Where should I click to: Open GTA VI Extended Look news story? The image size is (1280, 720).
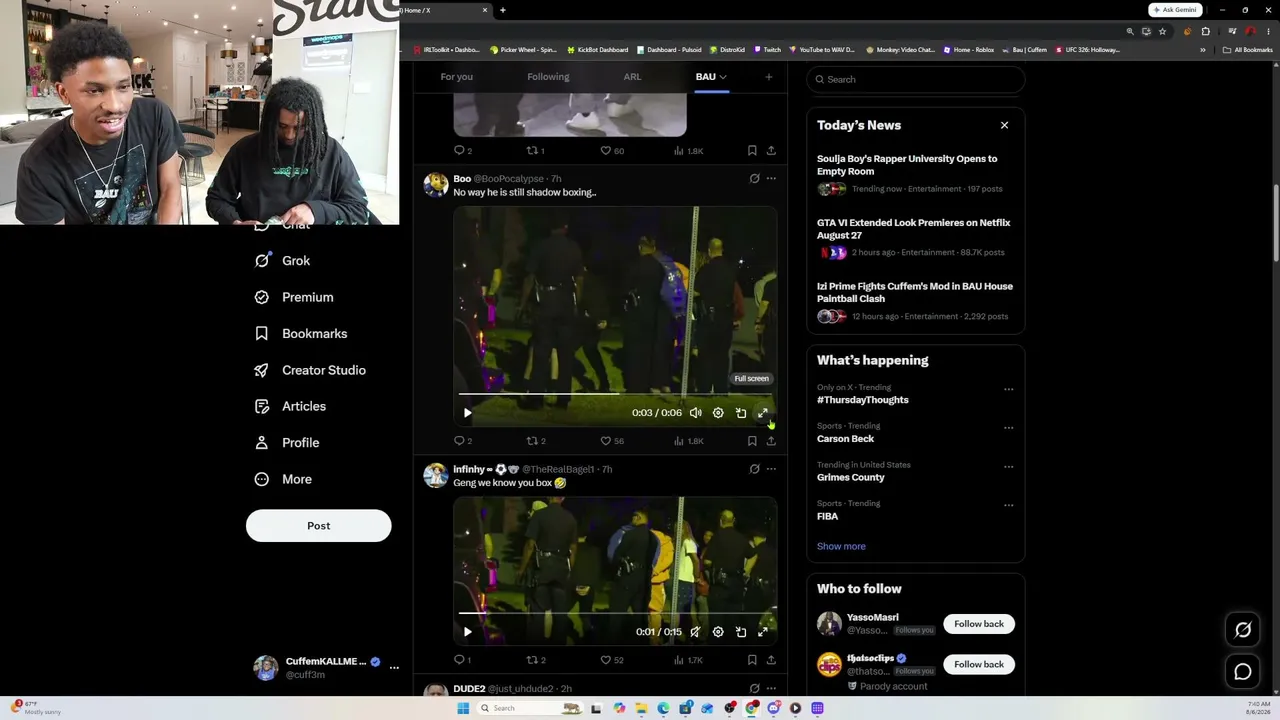click(913, 229)
